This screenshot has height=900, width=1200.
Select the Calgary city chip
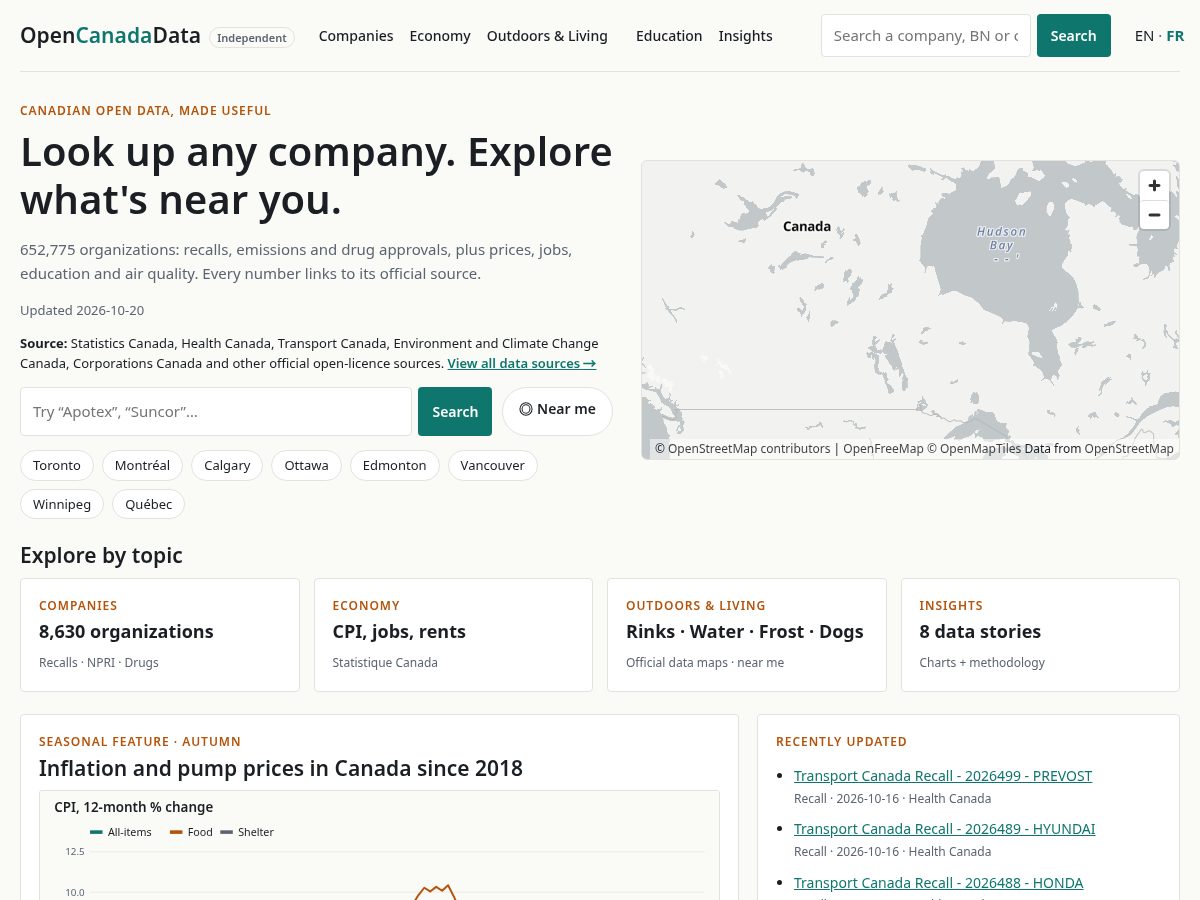click(227, 465)
